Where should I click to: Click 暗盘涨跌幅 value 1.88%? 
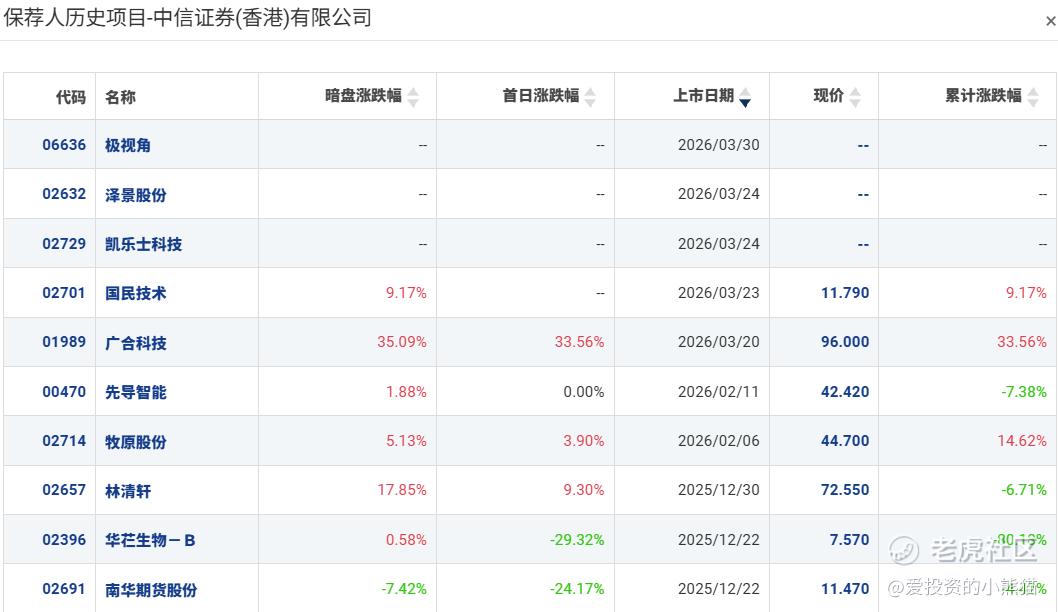[x=406, y=392]
